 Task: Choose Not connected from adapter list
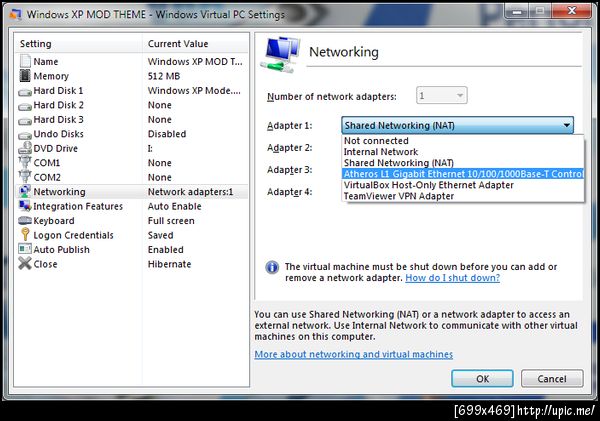(463, 140)
